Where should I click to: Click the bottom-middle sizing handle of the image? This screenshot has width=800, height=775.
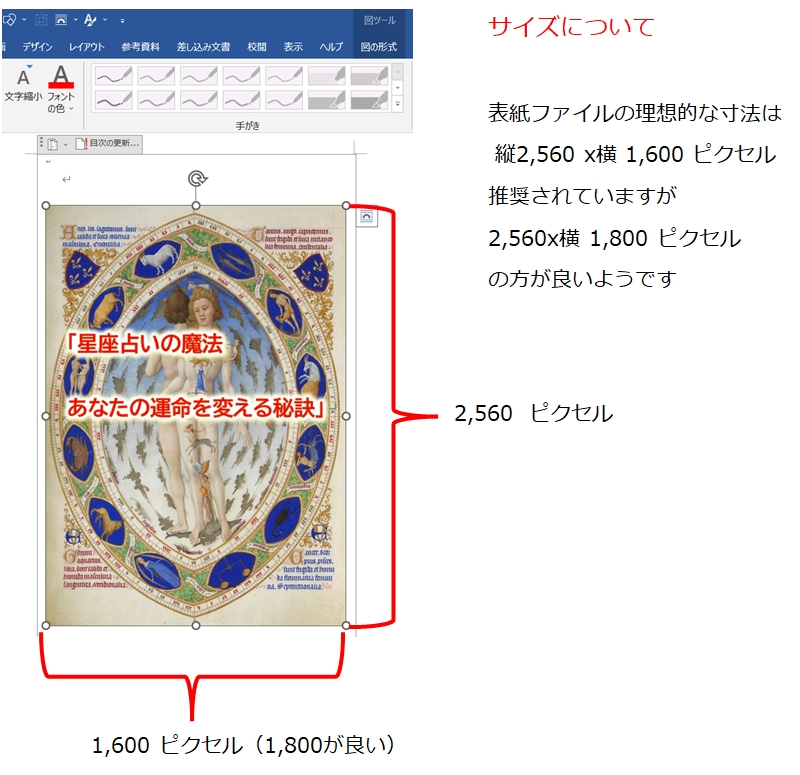click(x=196, y=626)
